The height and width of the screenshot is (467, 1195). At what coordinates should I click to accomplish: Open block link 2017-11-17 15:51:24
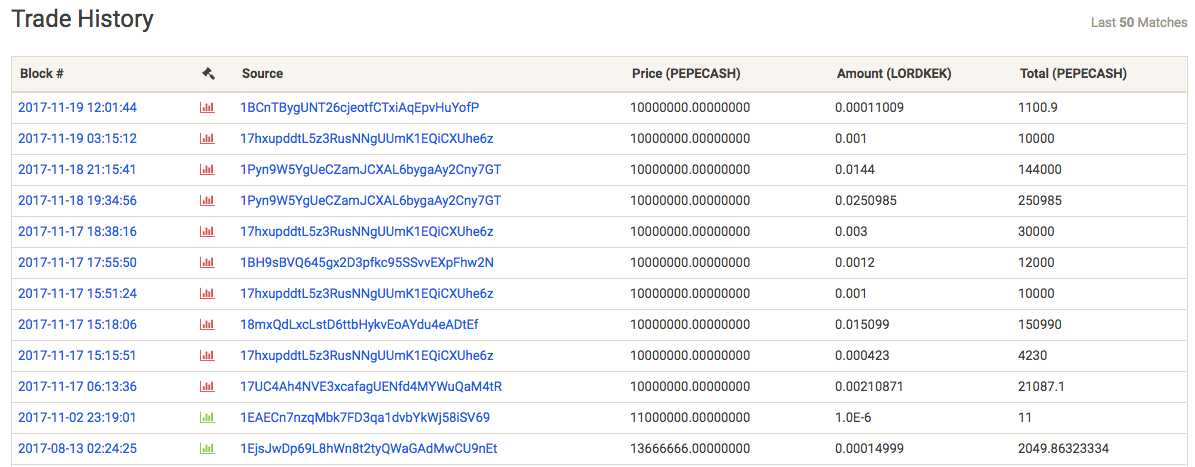click(x=78, y=293)
